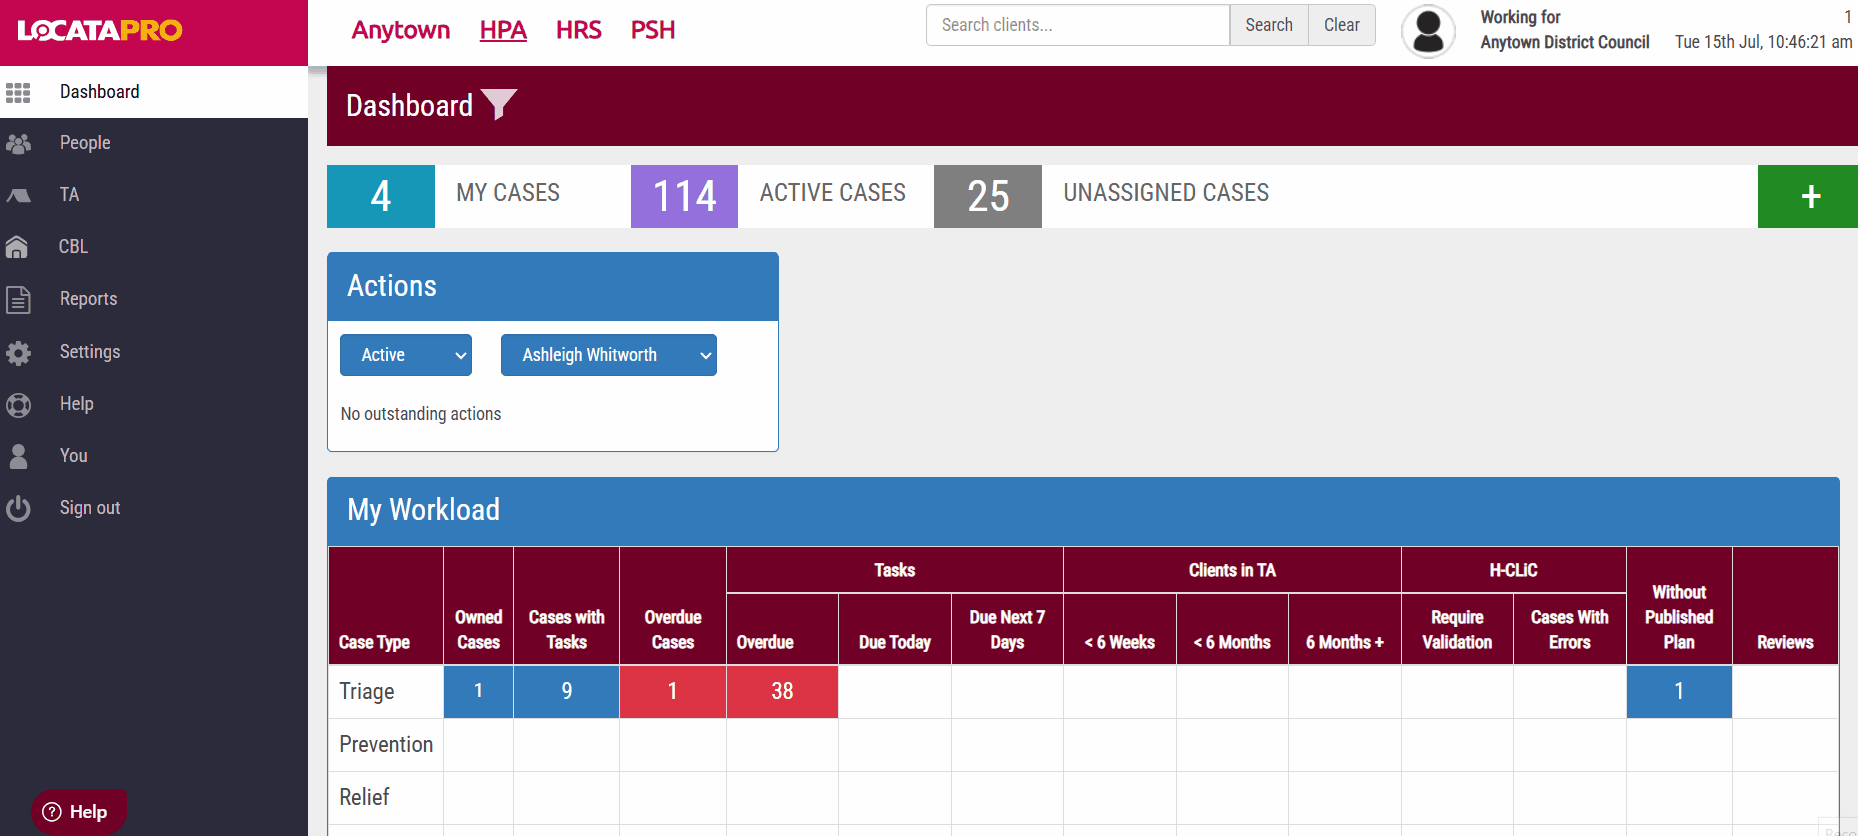This screenshot has height=836, width=1858.
Task: Click the People group icon
Action: pos(18,144)
